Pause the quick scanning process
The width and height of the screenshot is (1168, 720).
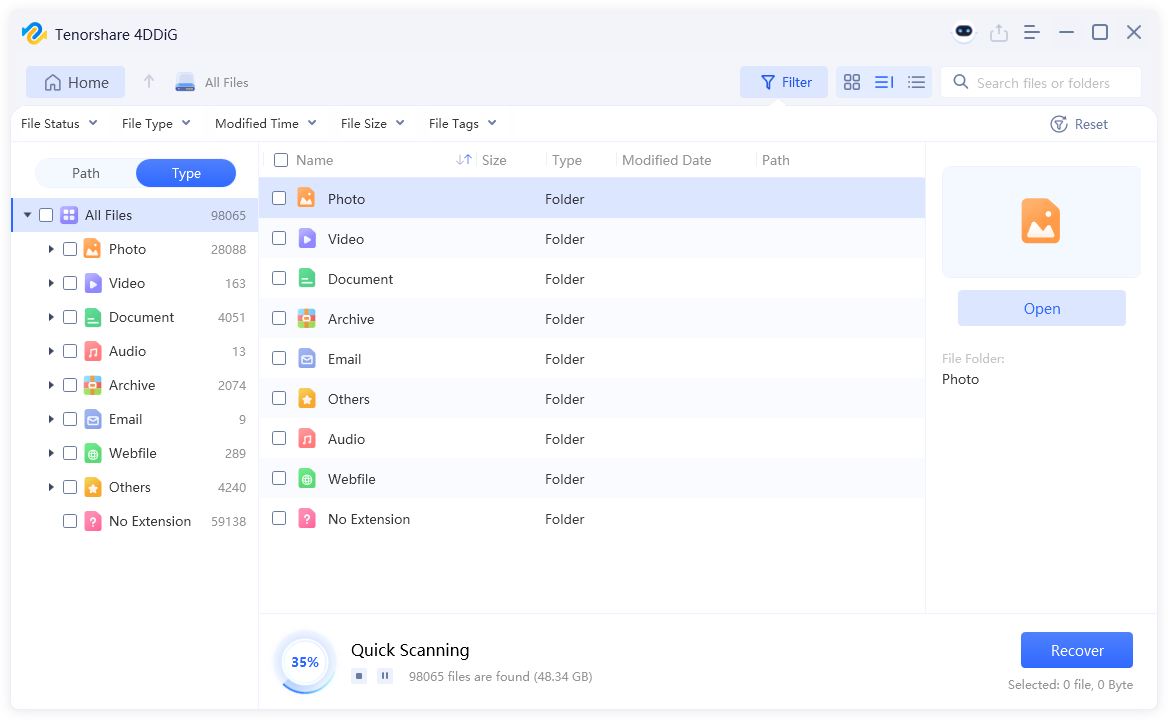tap(385, 676)
